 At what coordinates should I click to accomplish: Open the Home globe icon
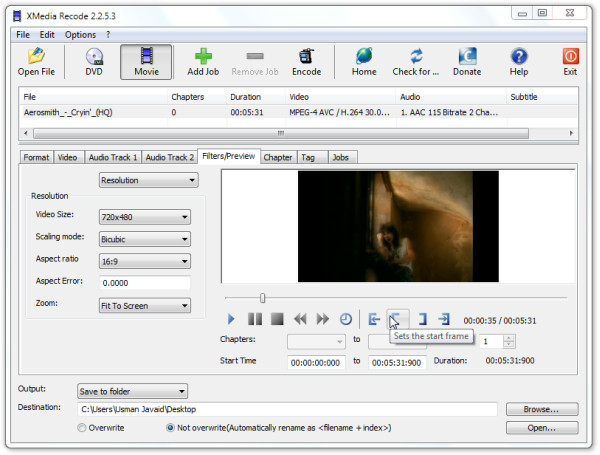[x=364, y=62]
